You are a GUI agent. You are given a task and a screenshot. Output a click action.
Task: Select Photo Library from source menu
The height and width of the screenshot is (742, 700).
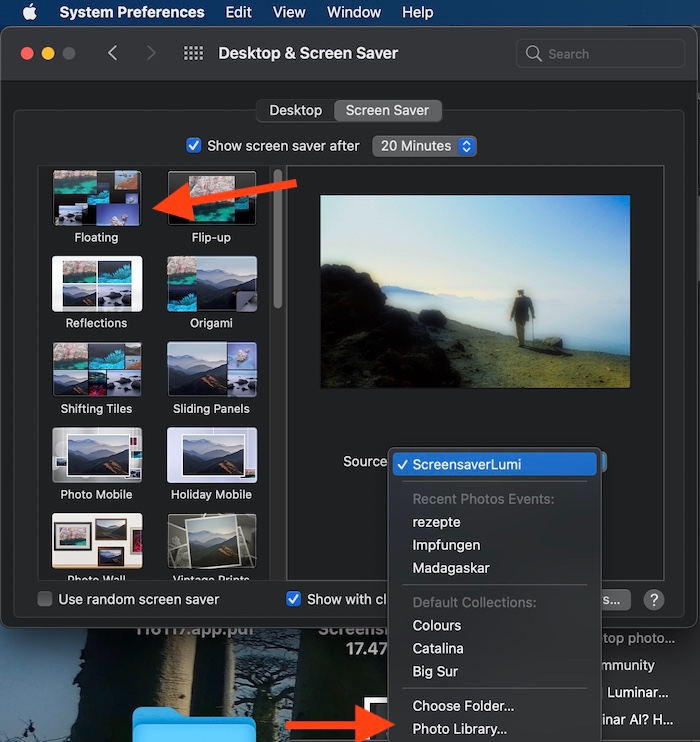(459, 729)
